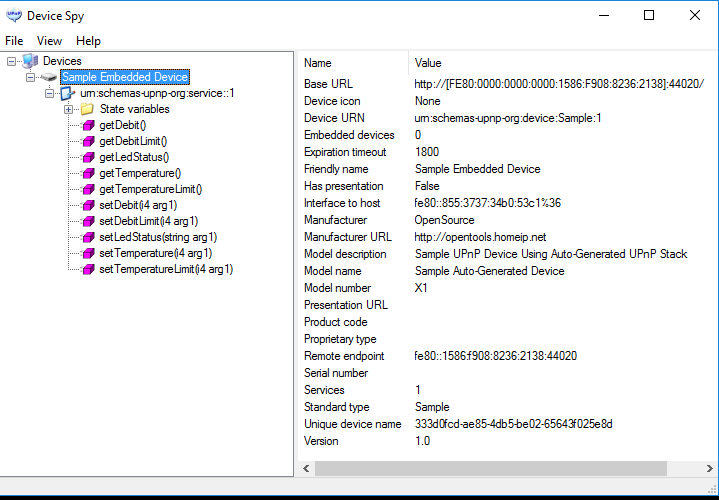Select getLedStatus() in the tree
The width and height of the screenshot is (719, 500).
(134, 157)
